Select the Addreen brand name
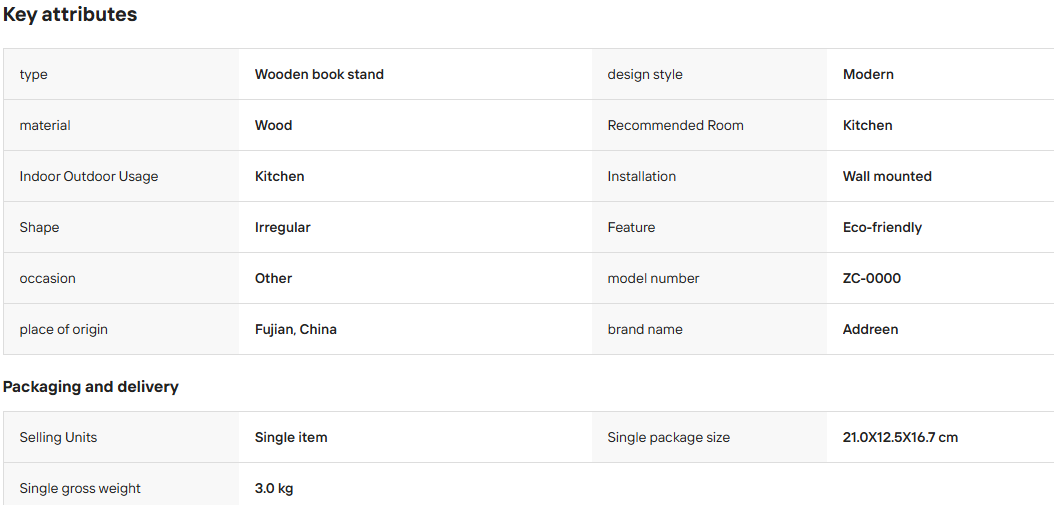 pyautogui.click(x=870, y=329)
